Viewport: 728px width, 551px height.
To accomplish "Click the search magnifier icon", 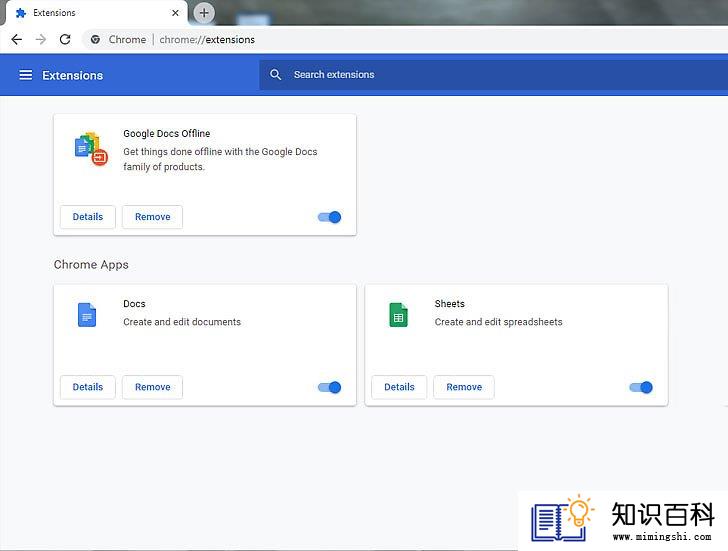I will [x=275, y=75].
